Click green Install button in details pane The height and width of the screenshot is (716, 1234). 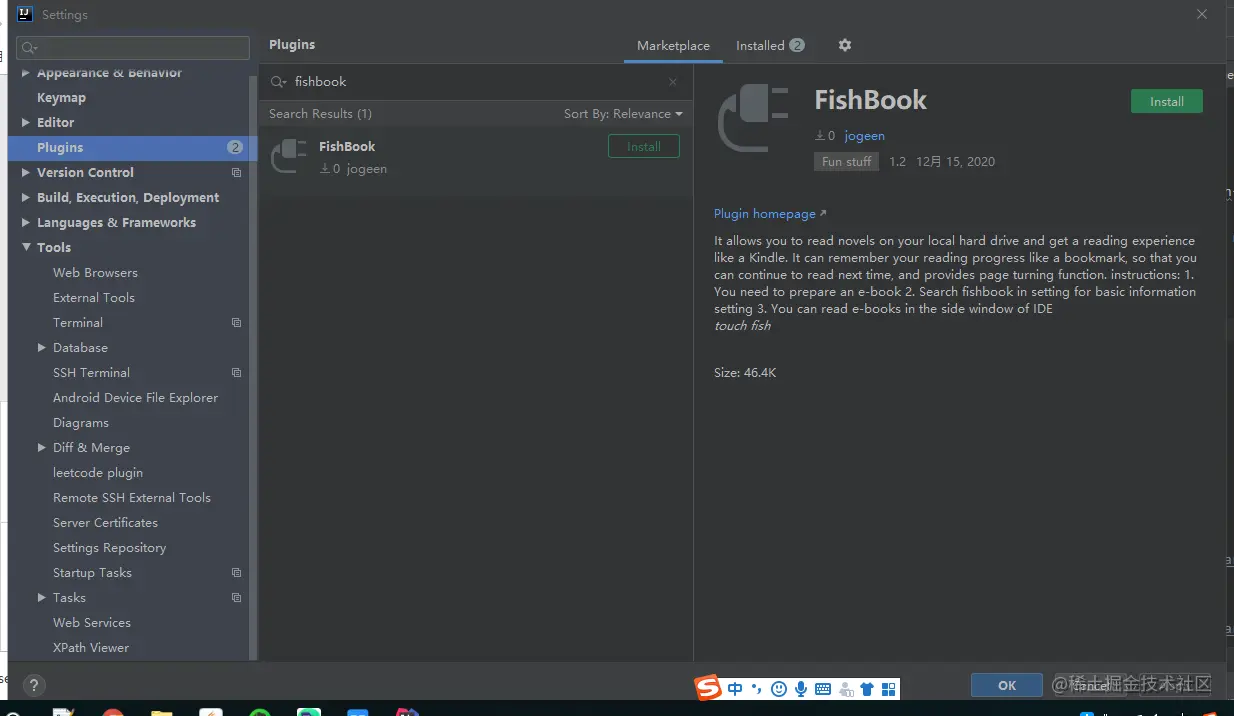point(1167,102)
